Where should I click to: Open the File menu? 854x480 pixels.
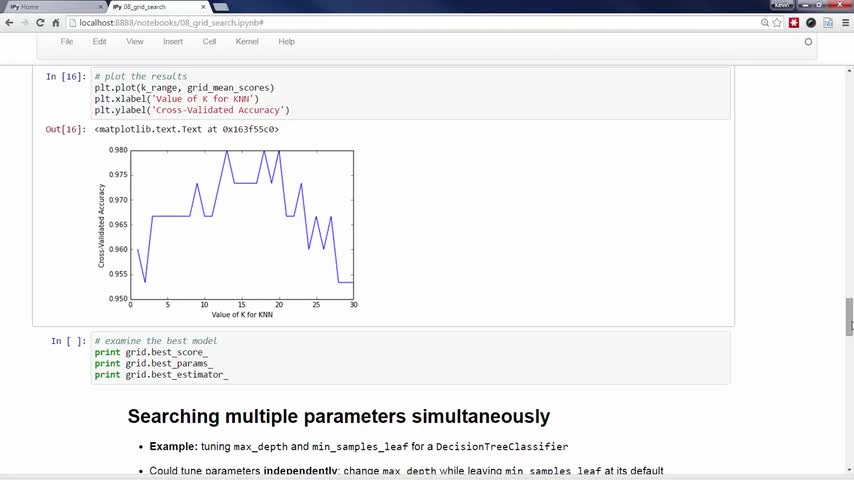66,41
